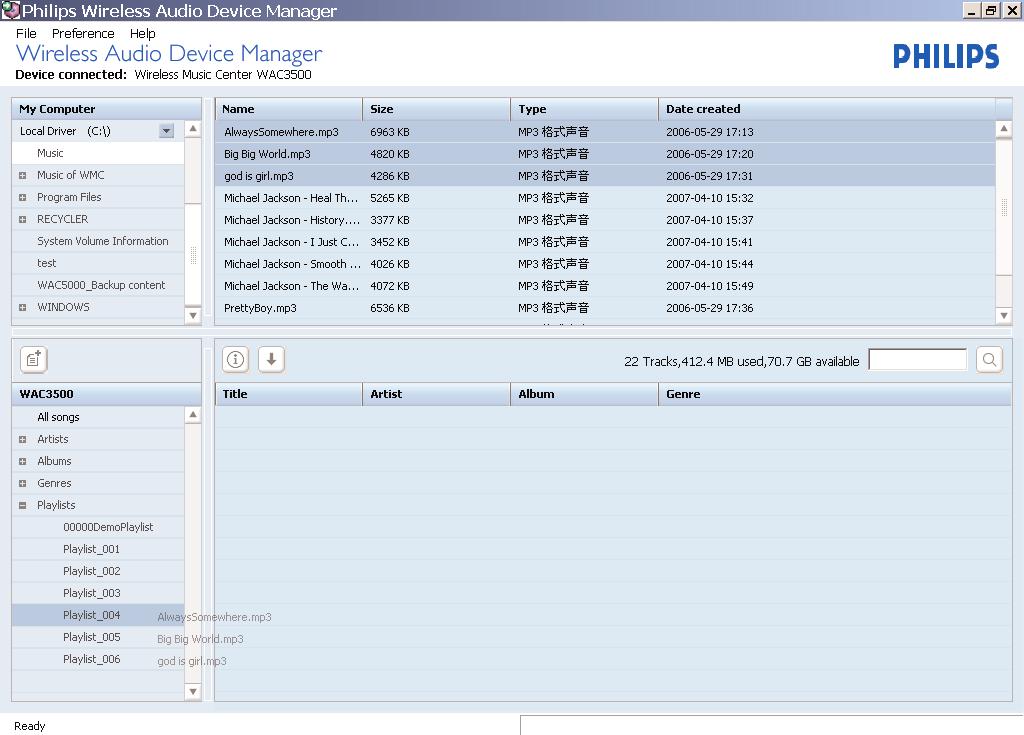This screenshot has width=1024, height=735.
Task: Select Playlist_003
Action: tap(98, 593)
